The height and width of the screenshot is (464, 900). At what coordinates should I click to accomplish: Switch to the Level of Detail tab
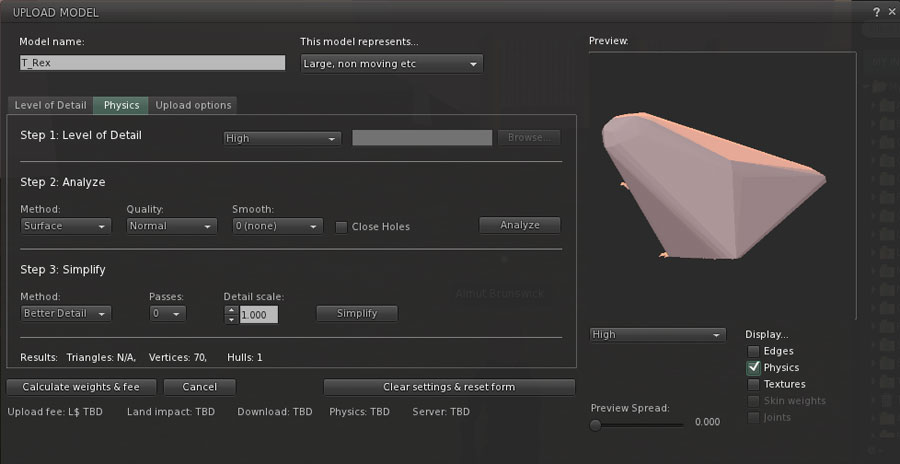click(50, 105)
